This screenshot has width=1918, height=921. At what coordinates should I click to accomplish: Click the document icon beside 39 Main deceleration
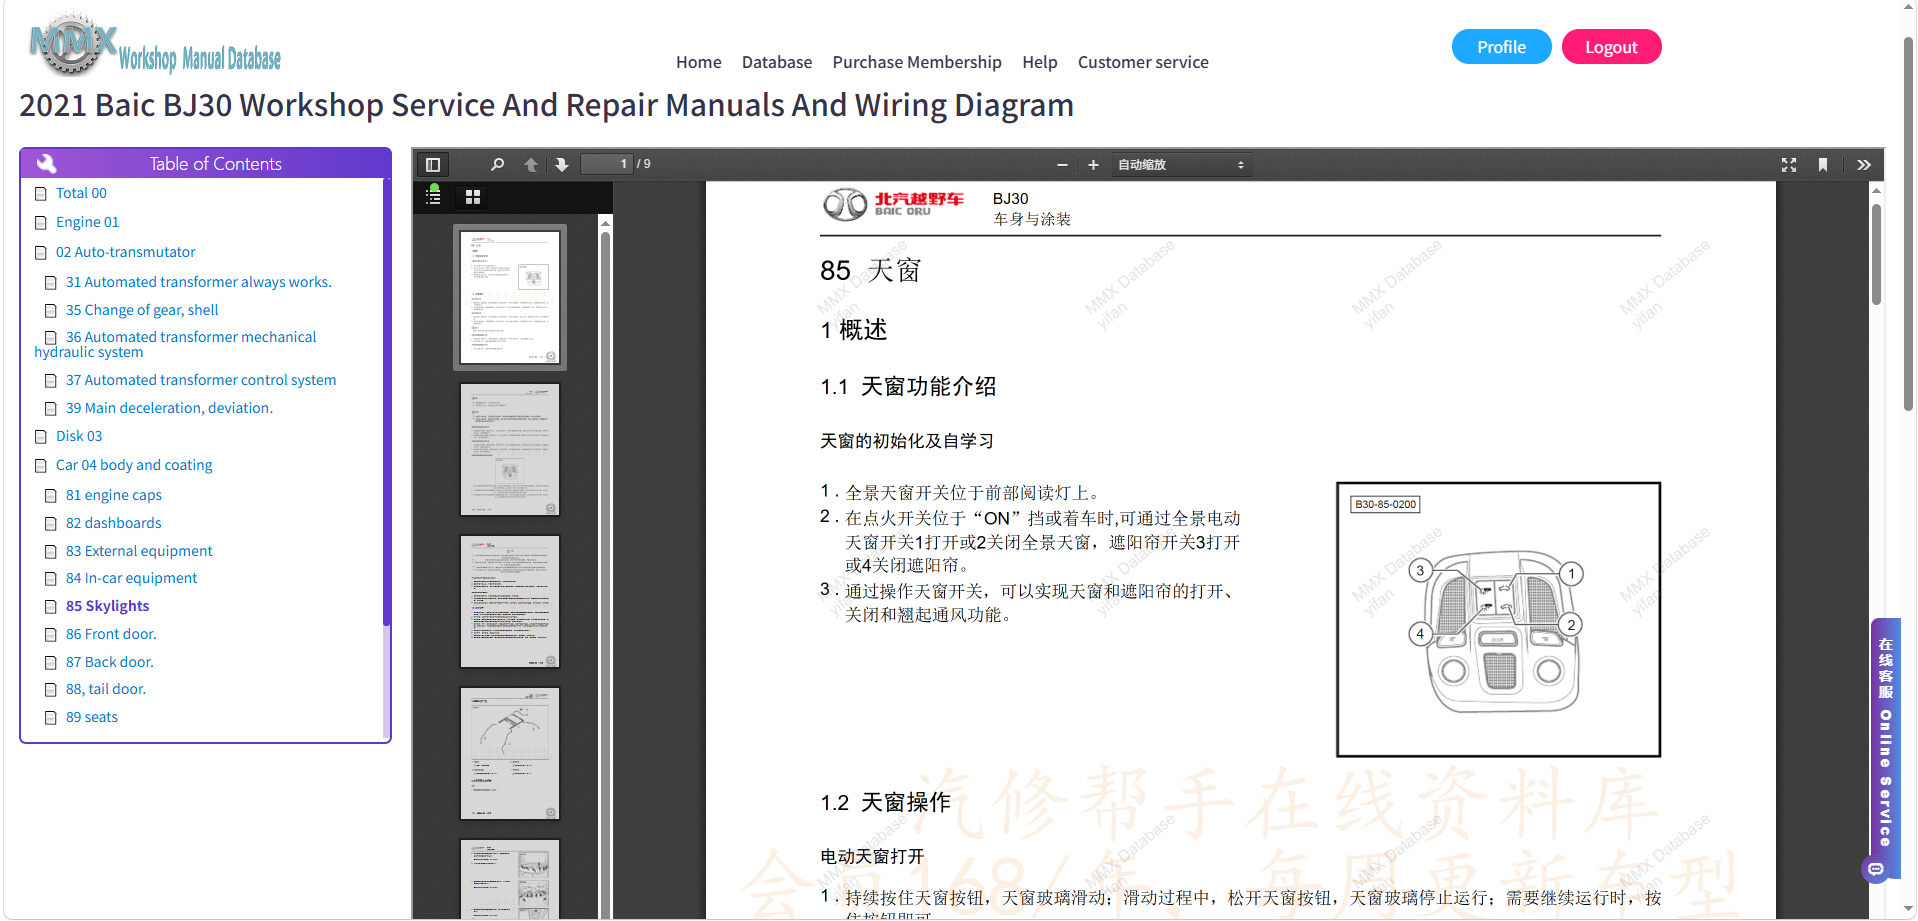[51, 409]
